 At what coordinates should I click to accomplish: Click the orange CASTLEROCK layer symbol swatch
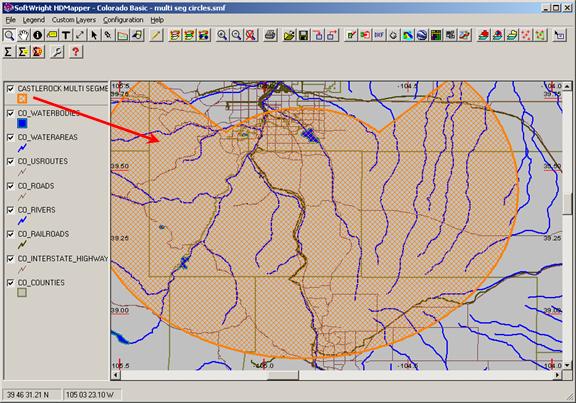22,98
